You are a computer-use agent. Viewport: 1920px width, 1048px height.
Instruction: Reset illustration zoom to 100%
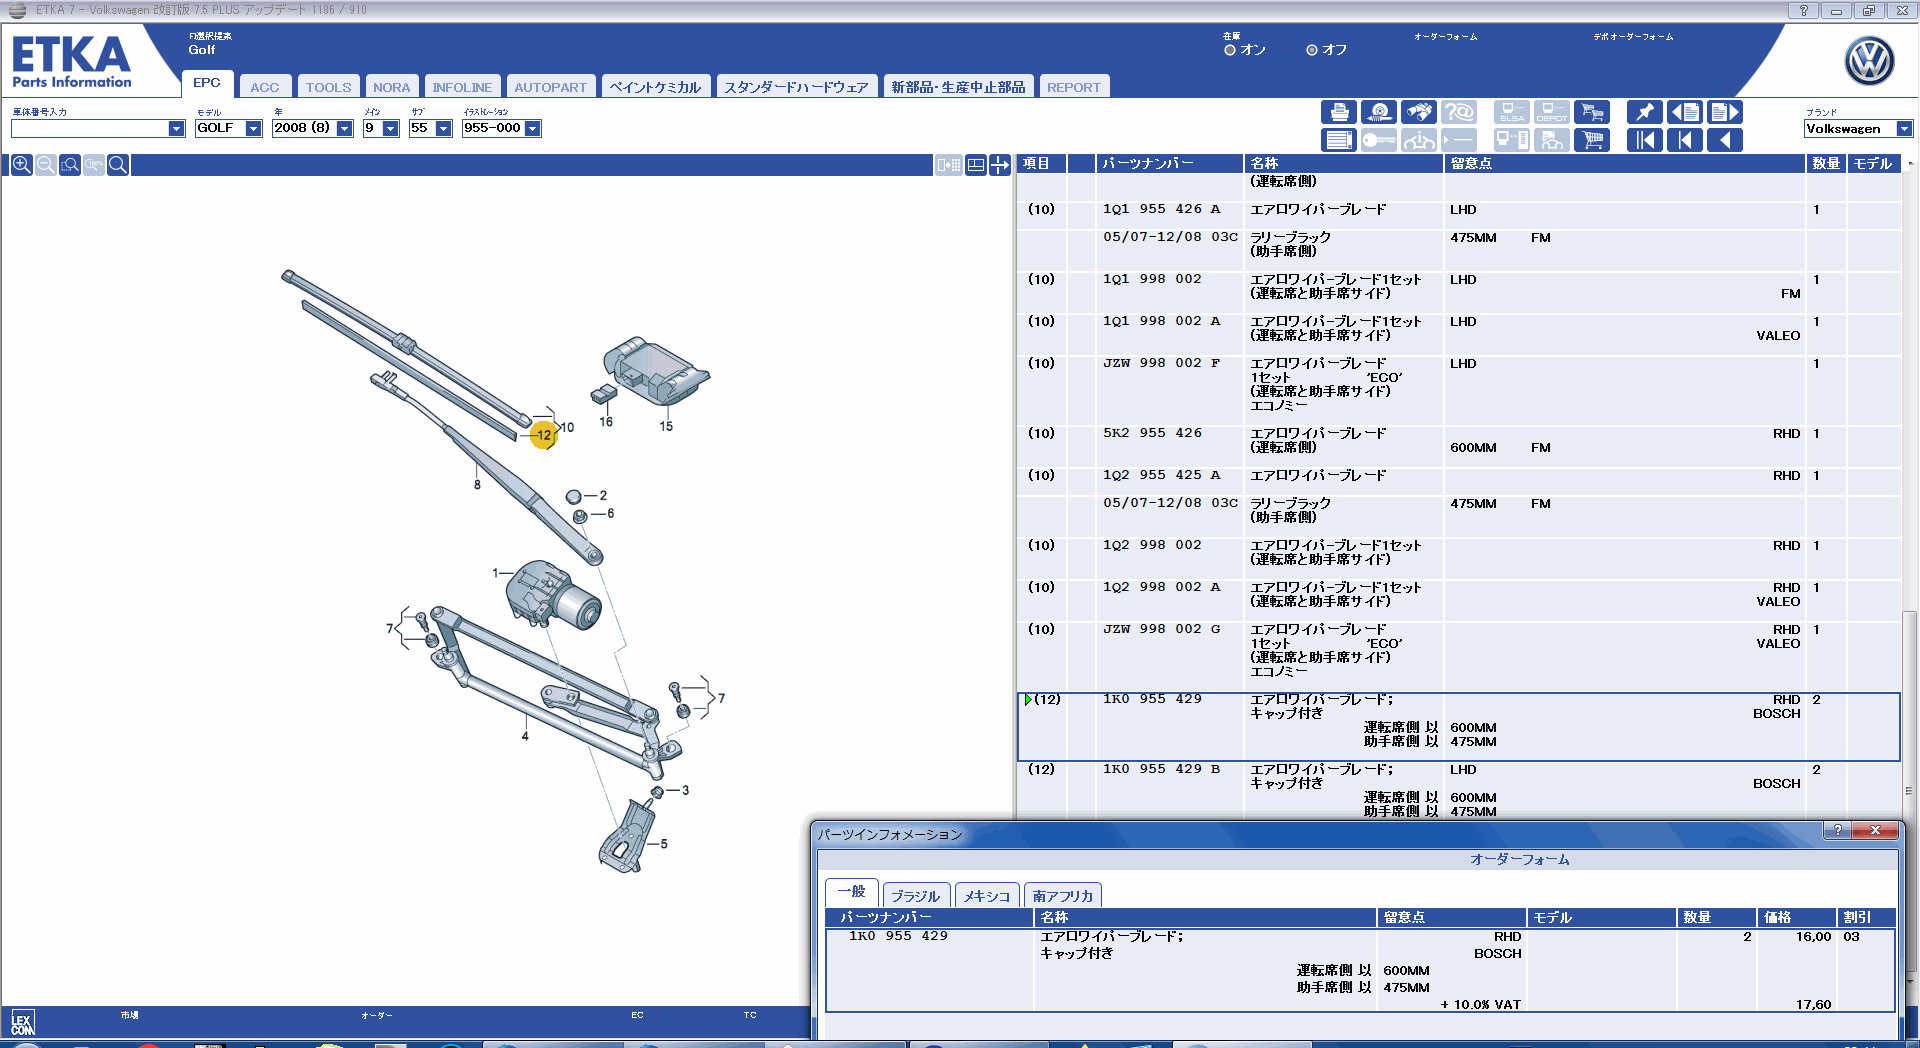93,165
